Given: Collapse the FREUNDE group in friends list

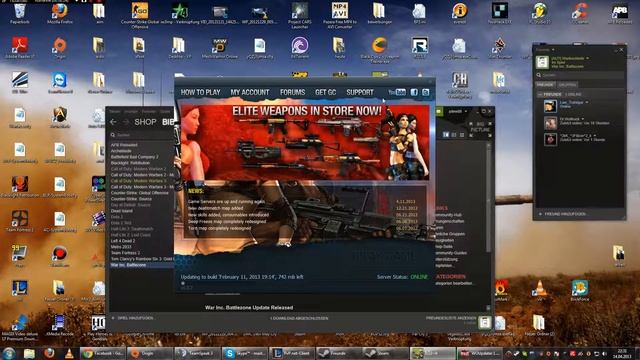Looking at the screenshot, I should click(x=540, y=94).
